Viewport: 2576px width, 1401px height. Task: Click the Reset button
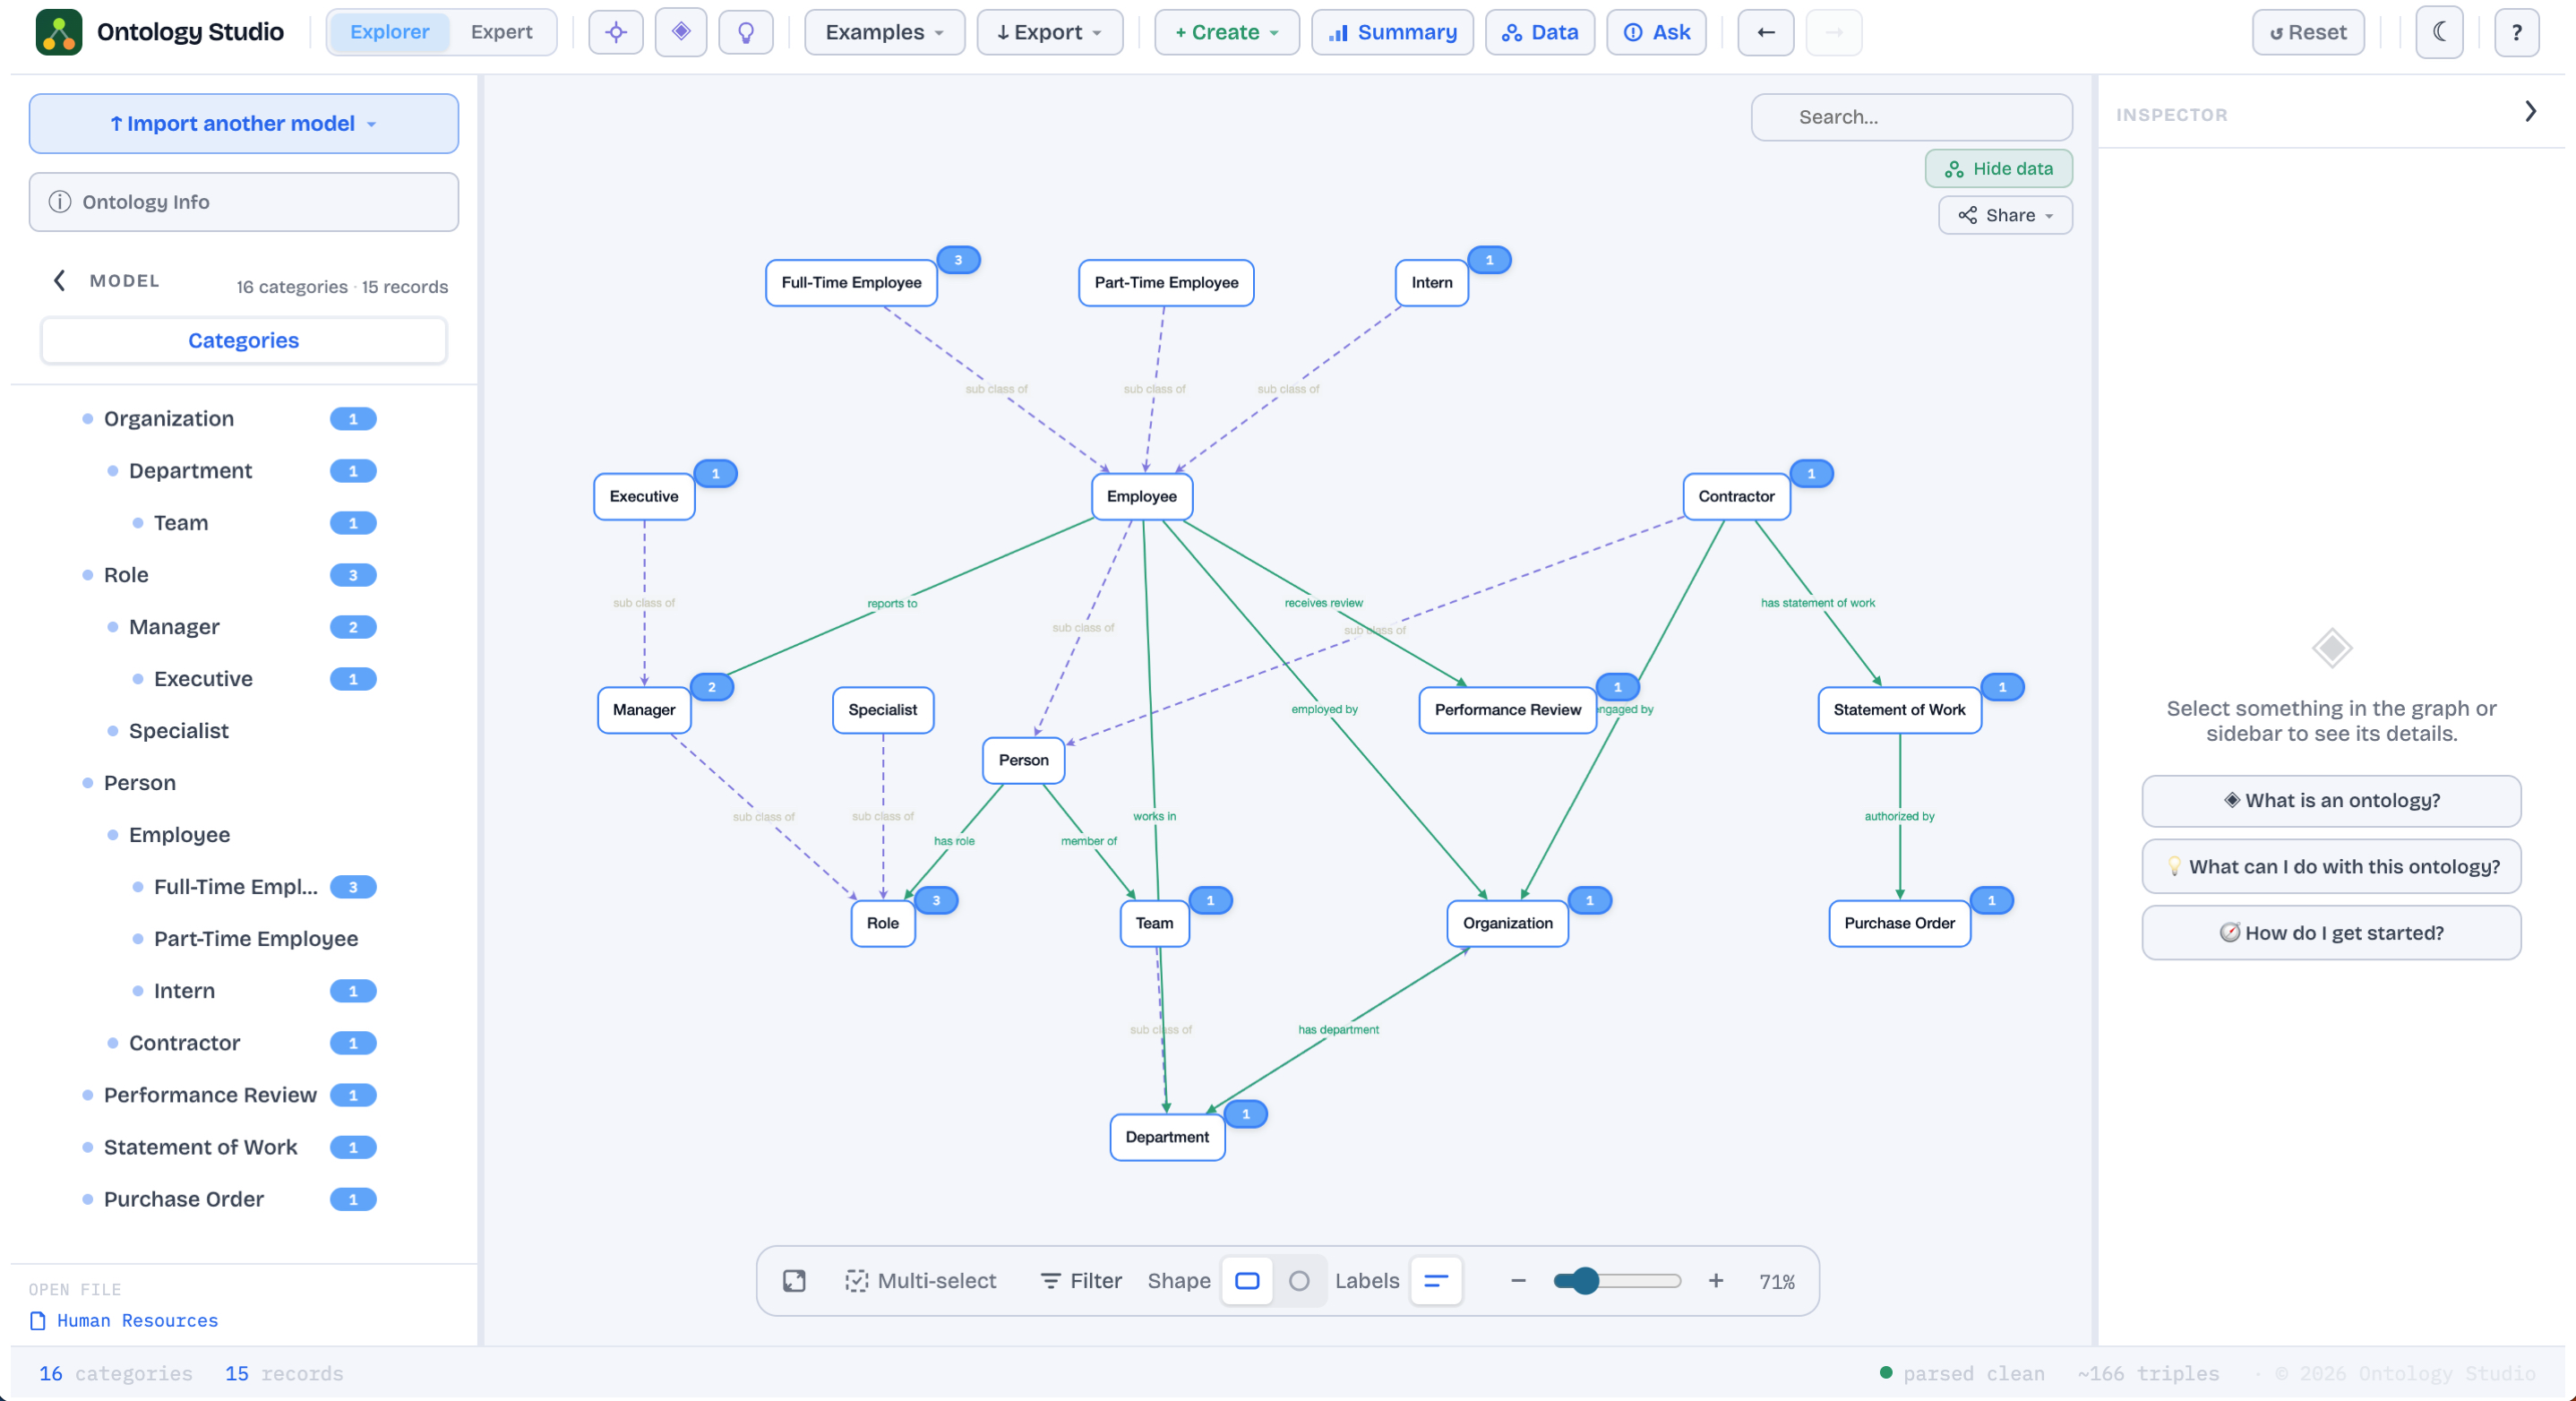pos(2307,32)
